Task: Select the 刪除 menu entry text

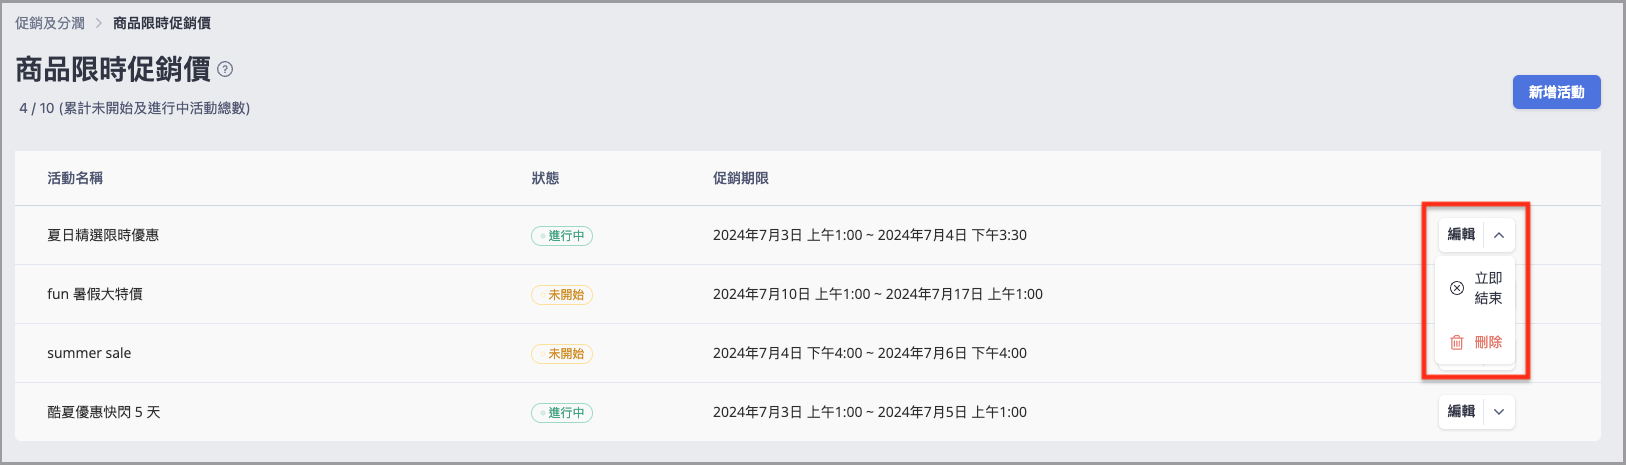Action: [x=1488, y=342]
